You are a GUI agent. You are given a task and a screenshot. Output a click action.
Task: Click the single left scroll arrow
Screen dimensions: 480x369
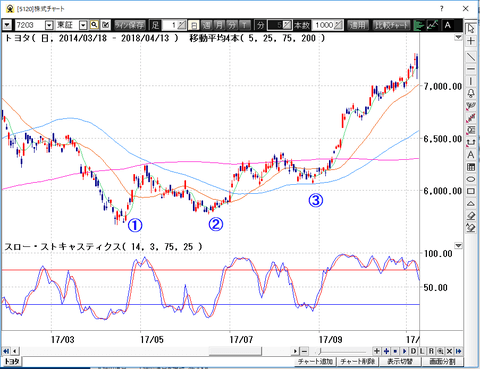(x=15, y=351)
